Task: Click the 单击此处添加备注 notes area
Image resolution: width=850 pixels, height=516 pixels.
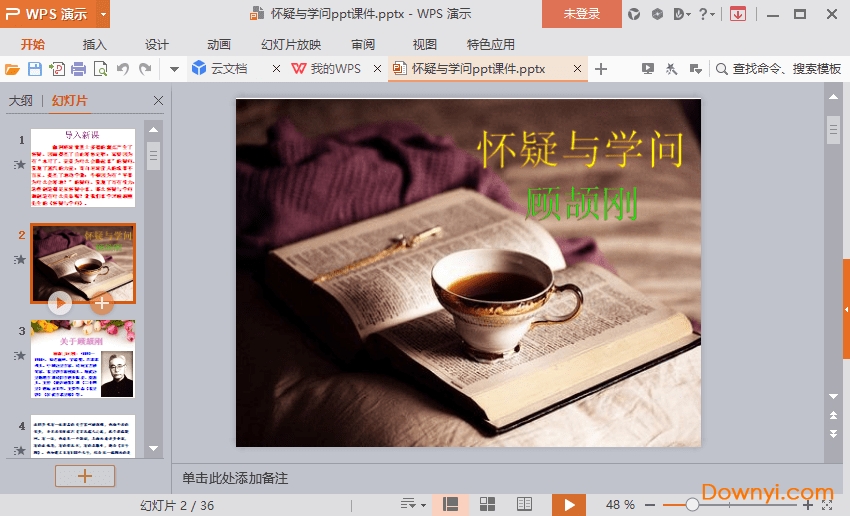Action: click(235, 478)
